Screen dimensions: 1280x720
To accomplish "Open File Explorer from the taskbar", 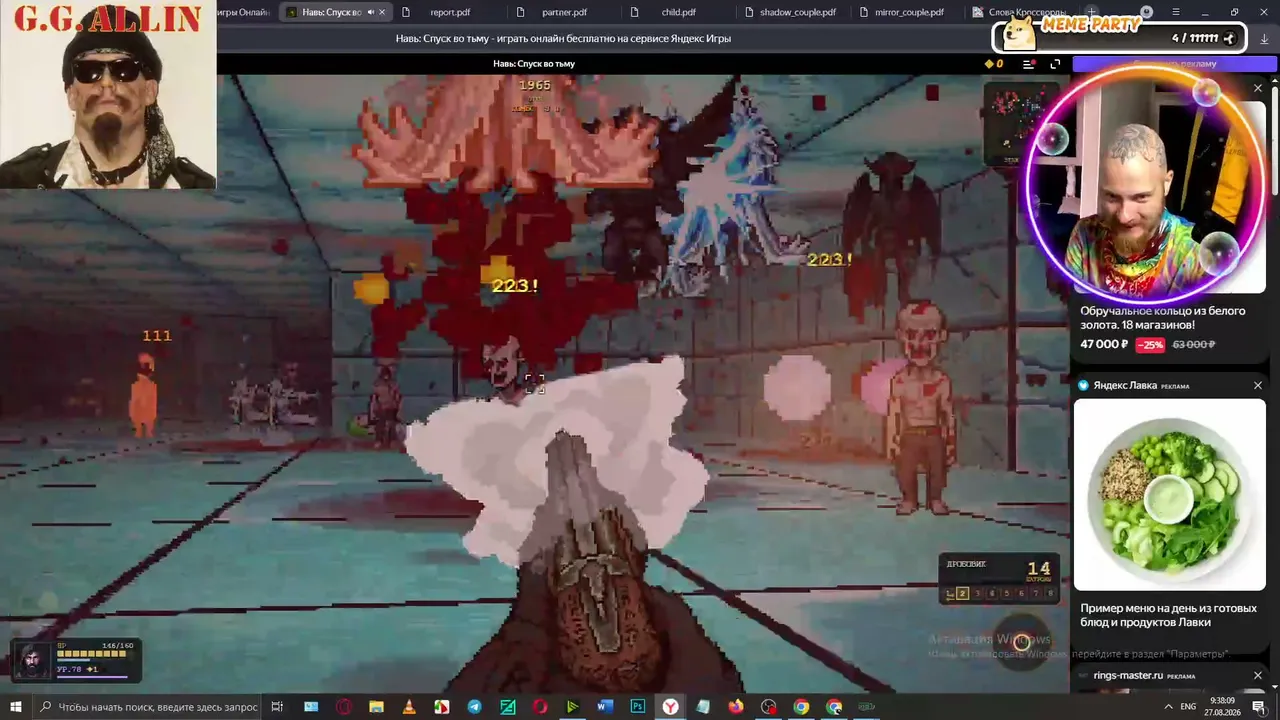I will [376, 707].
